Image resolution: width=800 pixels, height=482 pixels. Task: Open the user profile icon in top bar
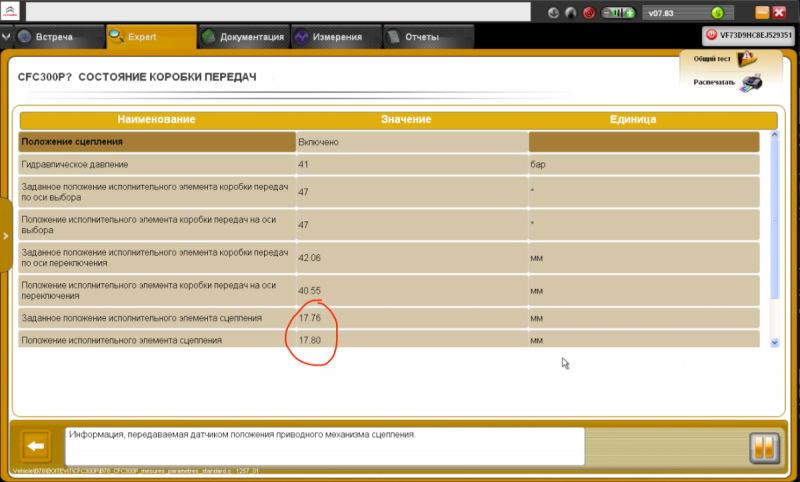(x=570, y=13)
